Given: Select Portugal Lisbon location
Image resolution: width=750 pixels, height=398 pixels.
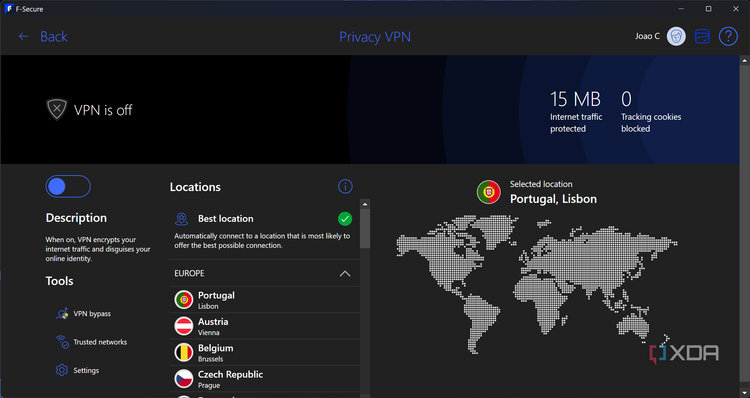Looking at the screenshot, I should click(x=265, y=300).
